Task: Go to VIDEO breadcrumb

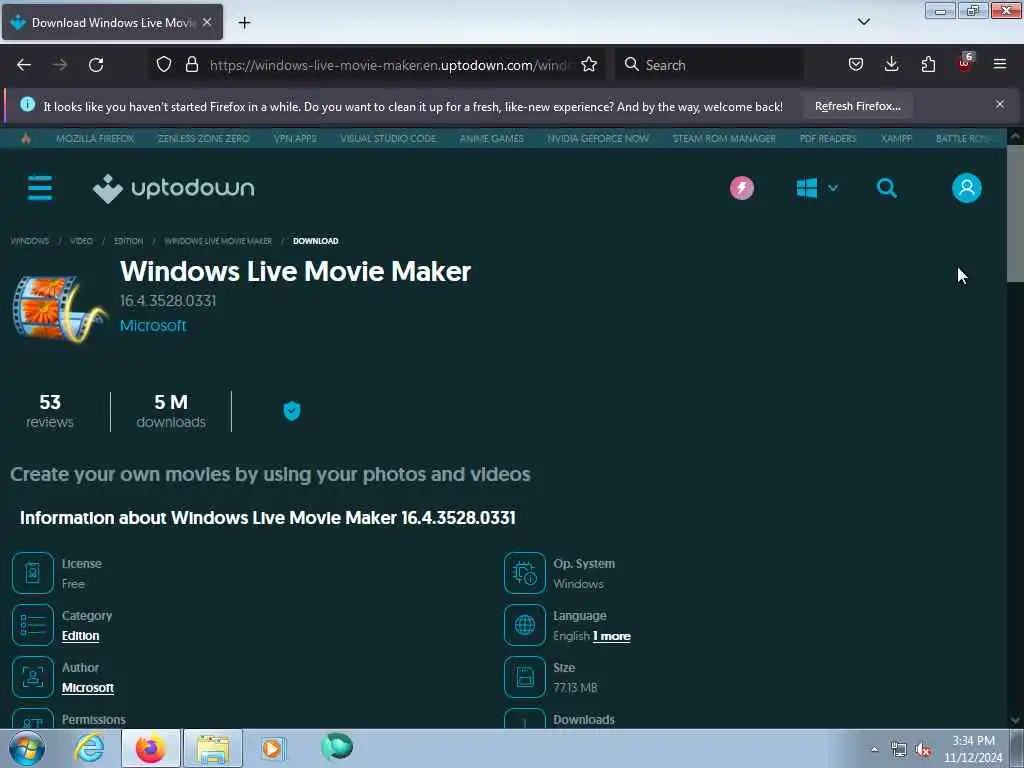Action: tap(81, 241)
